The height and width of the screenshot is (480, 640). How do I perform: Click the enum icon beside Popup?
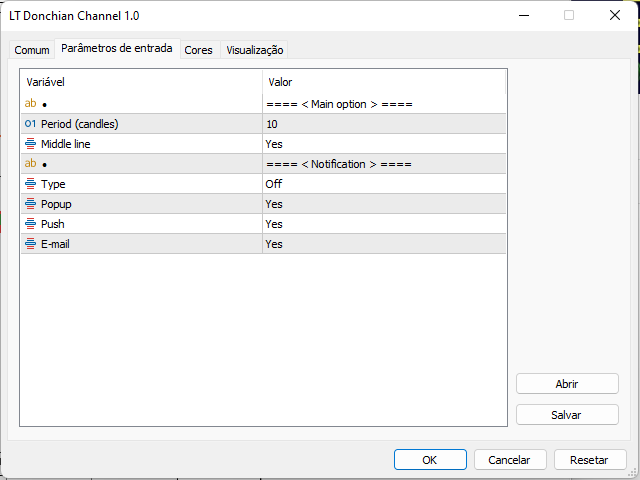(30, 203)
